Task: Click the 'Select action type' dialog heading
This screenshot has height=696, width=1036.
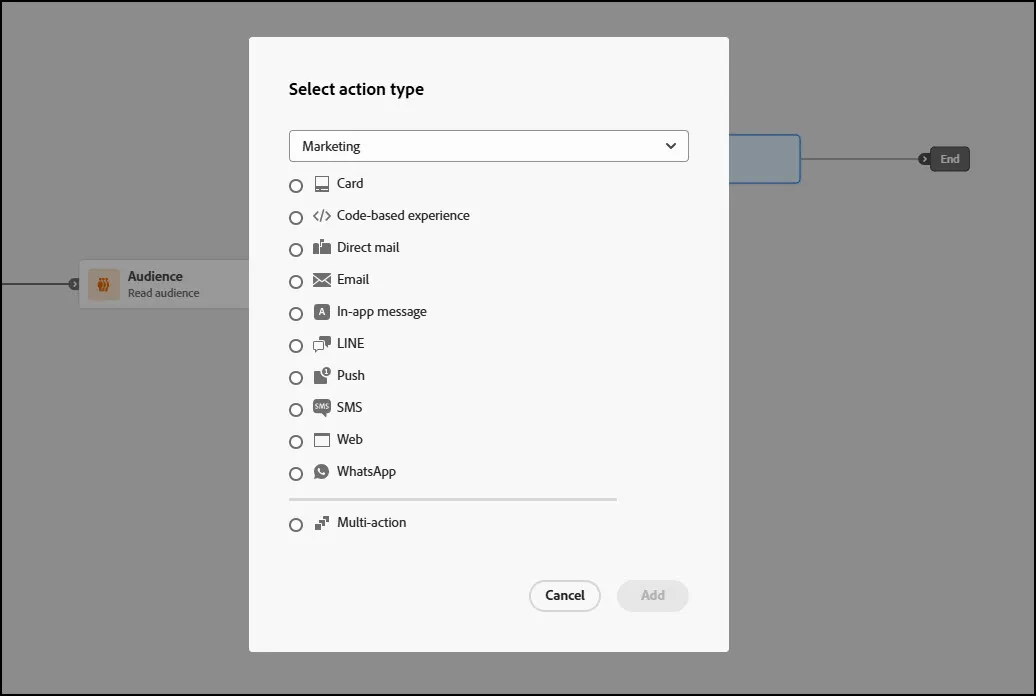Action: coord(356,89)
